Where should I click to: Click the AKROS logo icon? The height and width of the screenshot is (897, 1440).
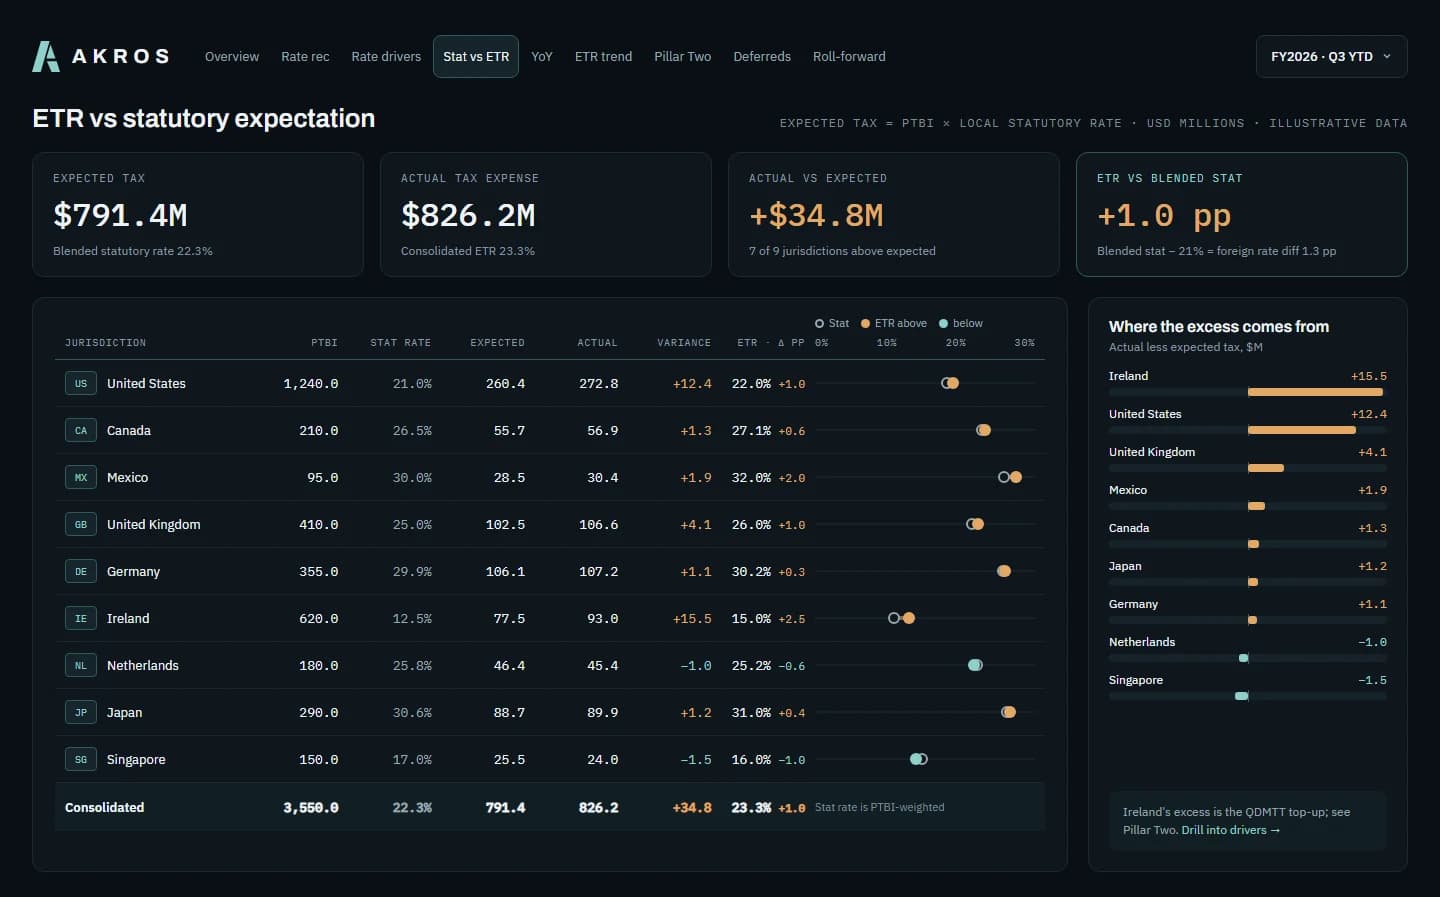click(x=46, y=56)
